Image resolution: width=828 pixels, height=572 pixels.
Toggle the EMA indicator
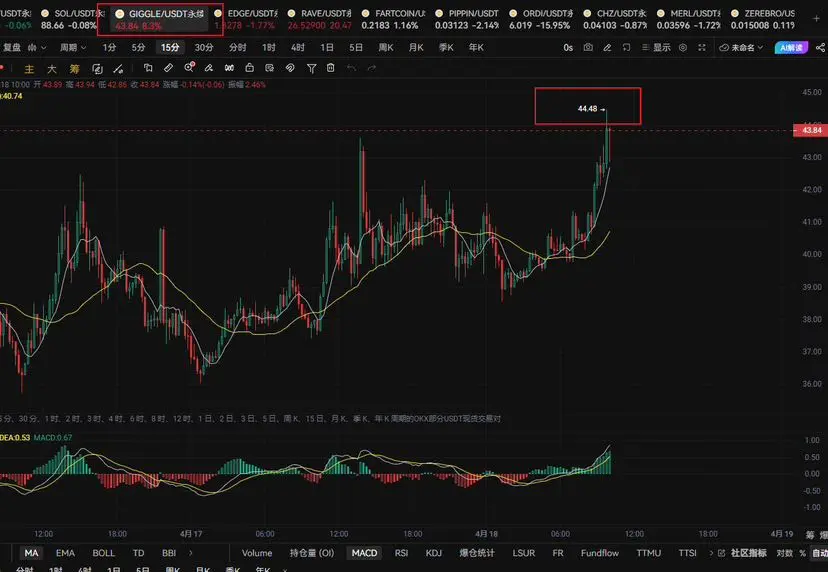(x=65, y=553)
